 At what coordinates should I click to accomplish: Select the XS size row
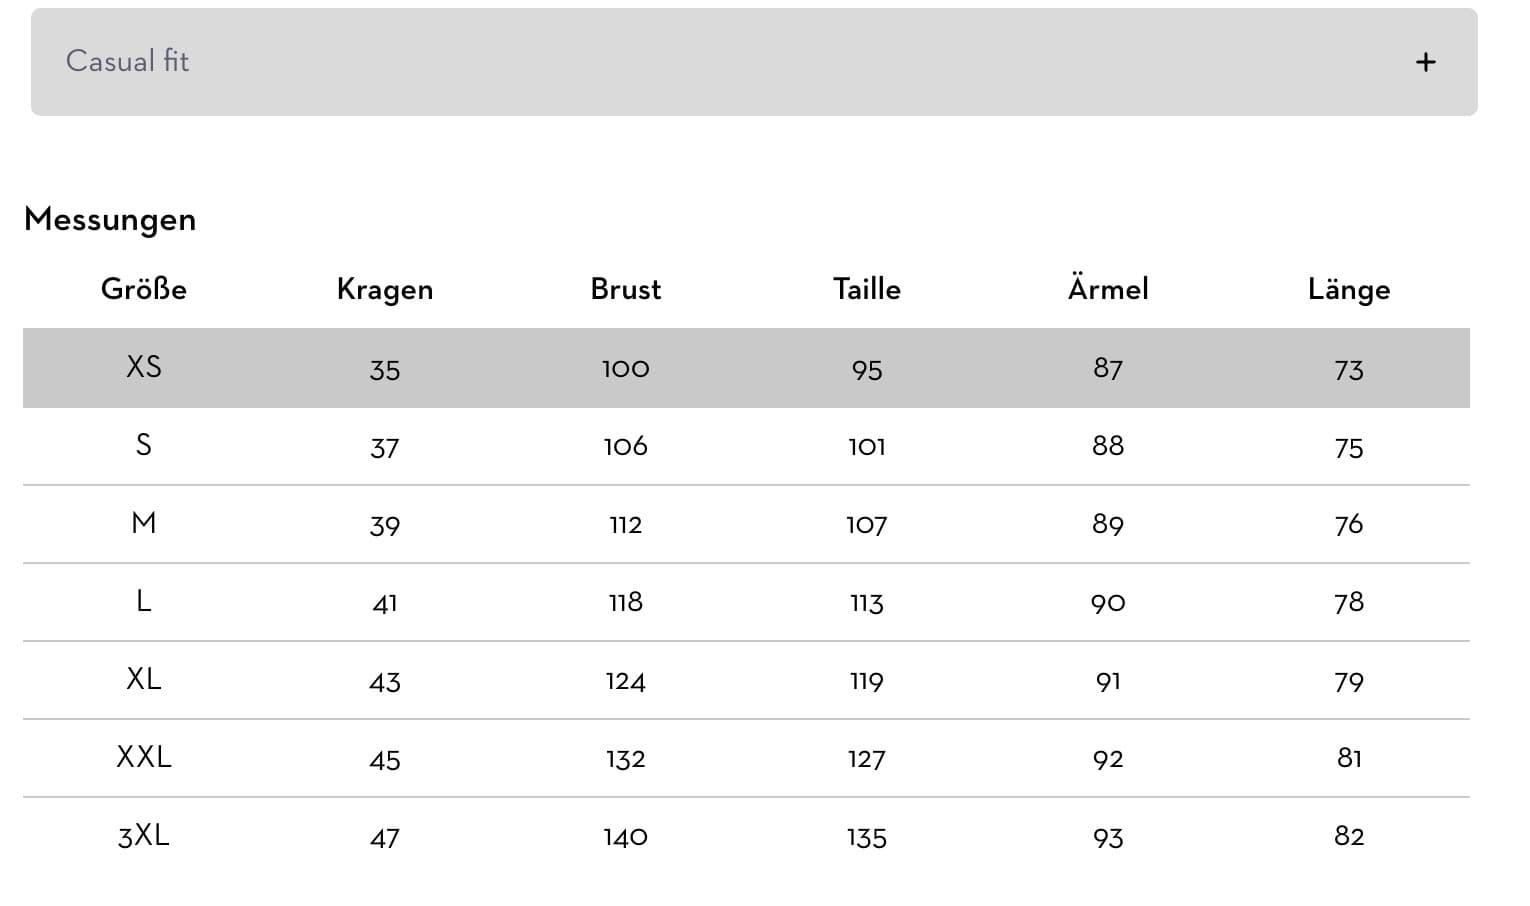144,367
